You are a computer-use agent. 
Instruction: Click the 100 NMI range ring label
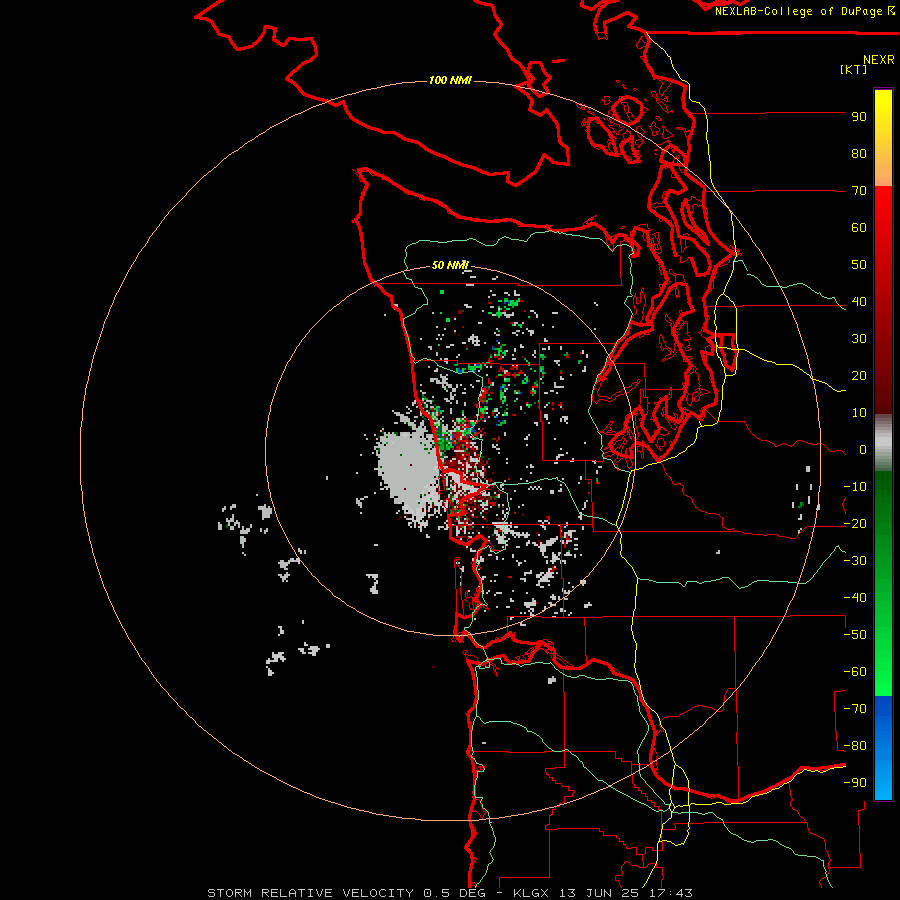point(450,80)
